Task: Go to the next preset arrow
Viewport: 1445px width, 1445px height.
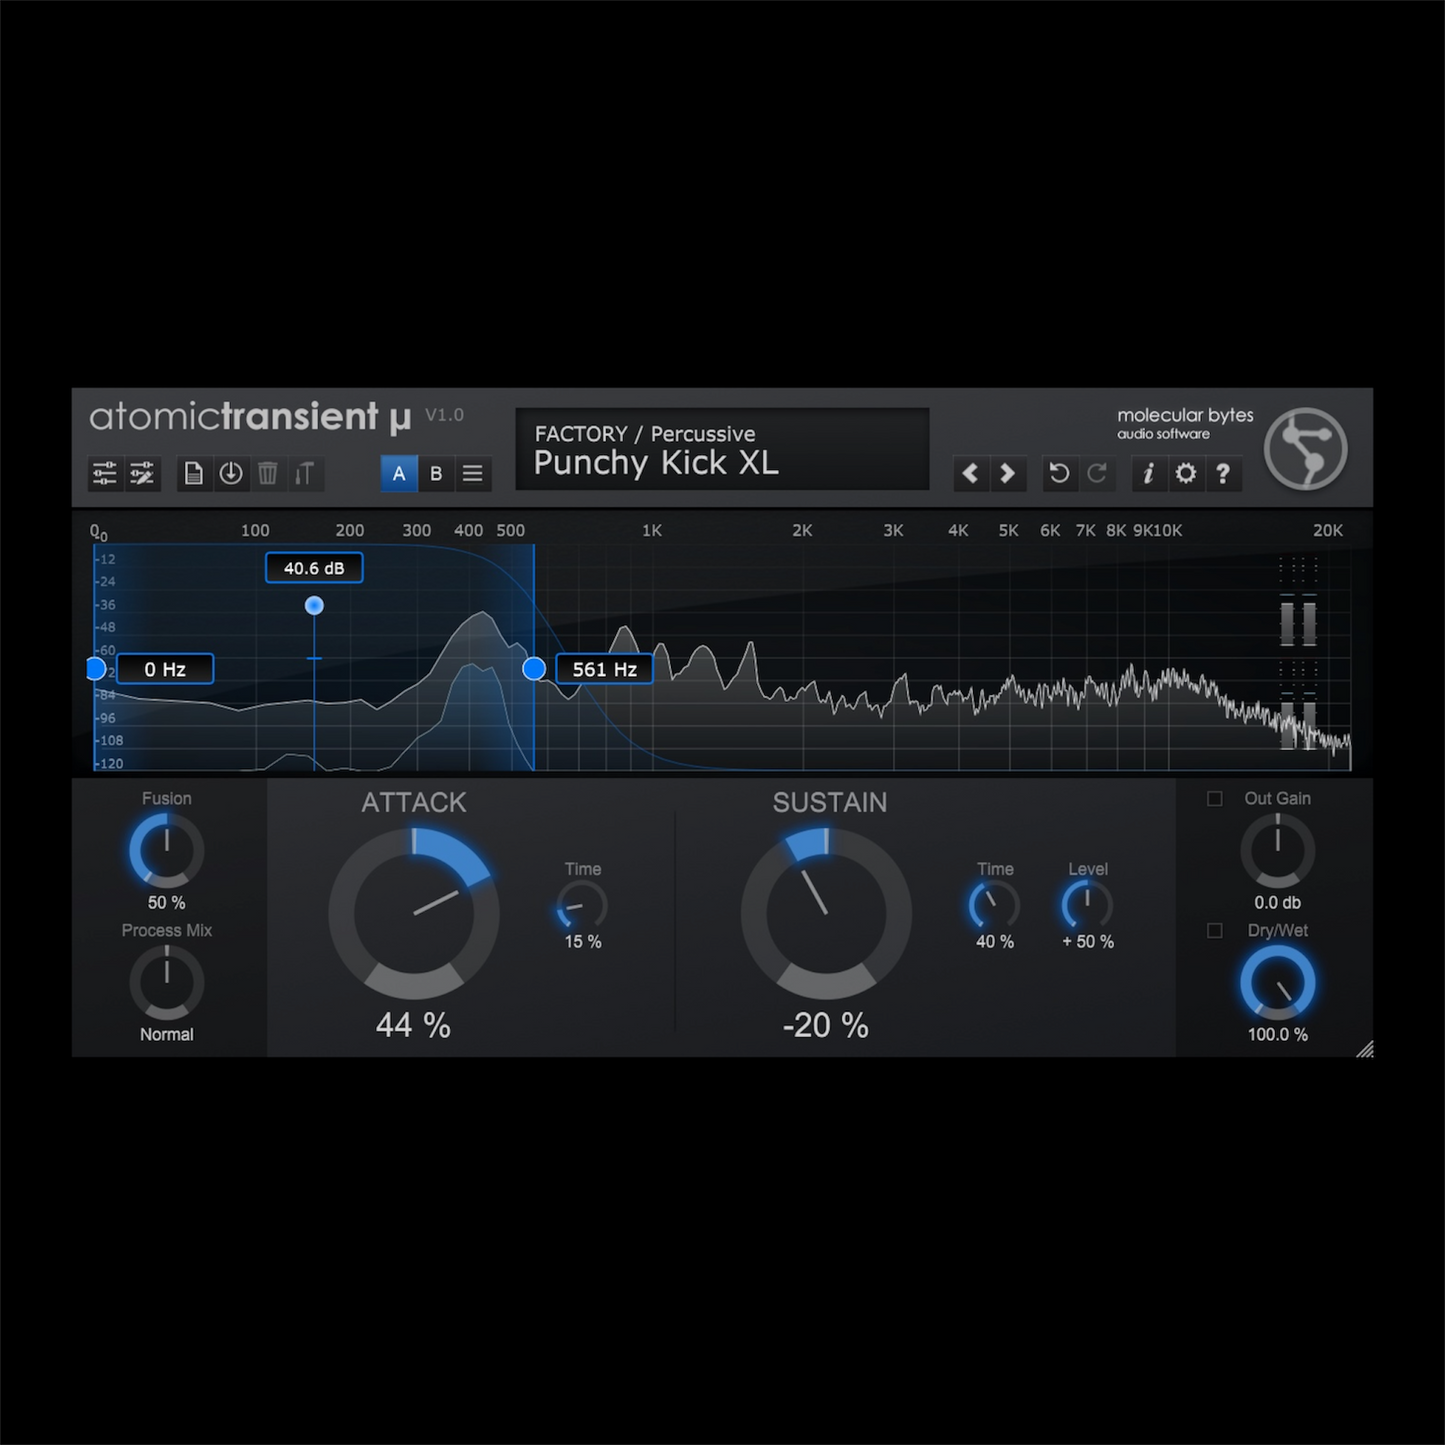Action: [x=1007, y=473]
